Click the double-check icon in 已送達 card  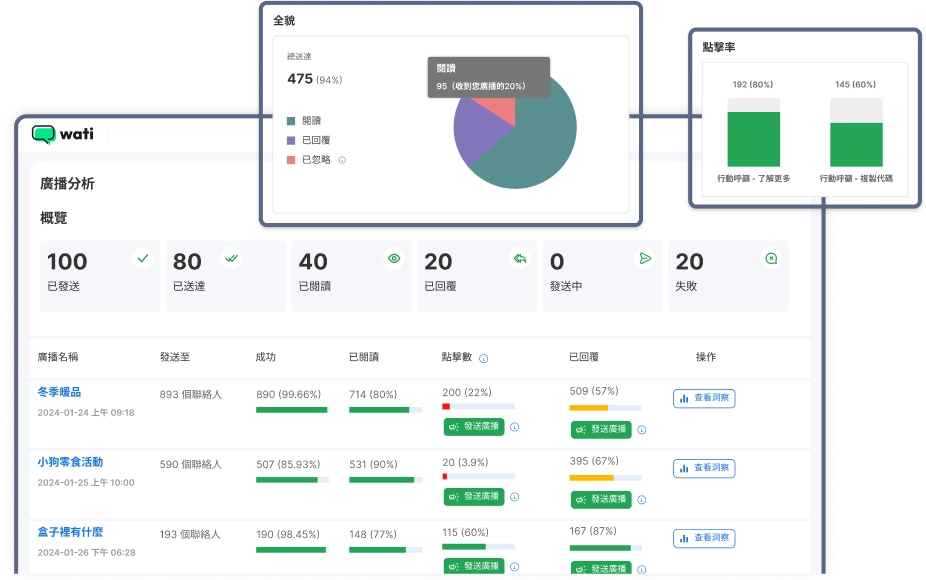232,258
